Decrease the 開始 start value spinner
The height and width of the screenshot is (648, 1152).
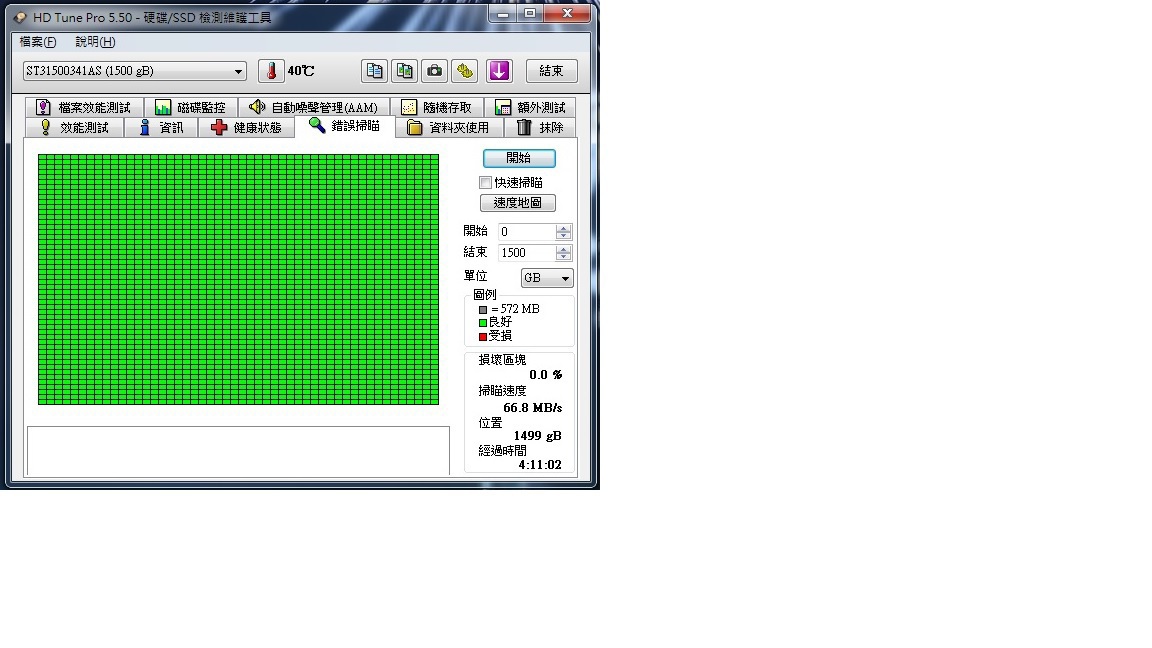coord(564,236)
